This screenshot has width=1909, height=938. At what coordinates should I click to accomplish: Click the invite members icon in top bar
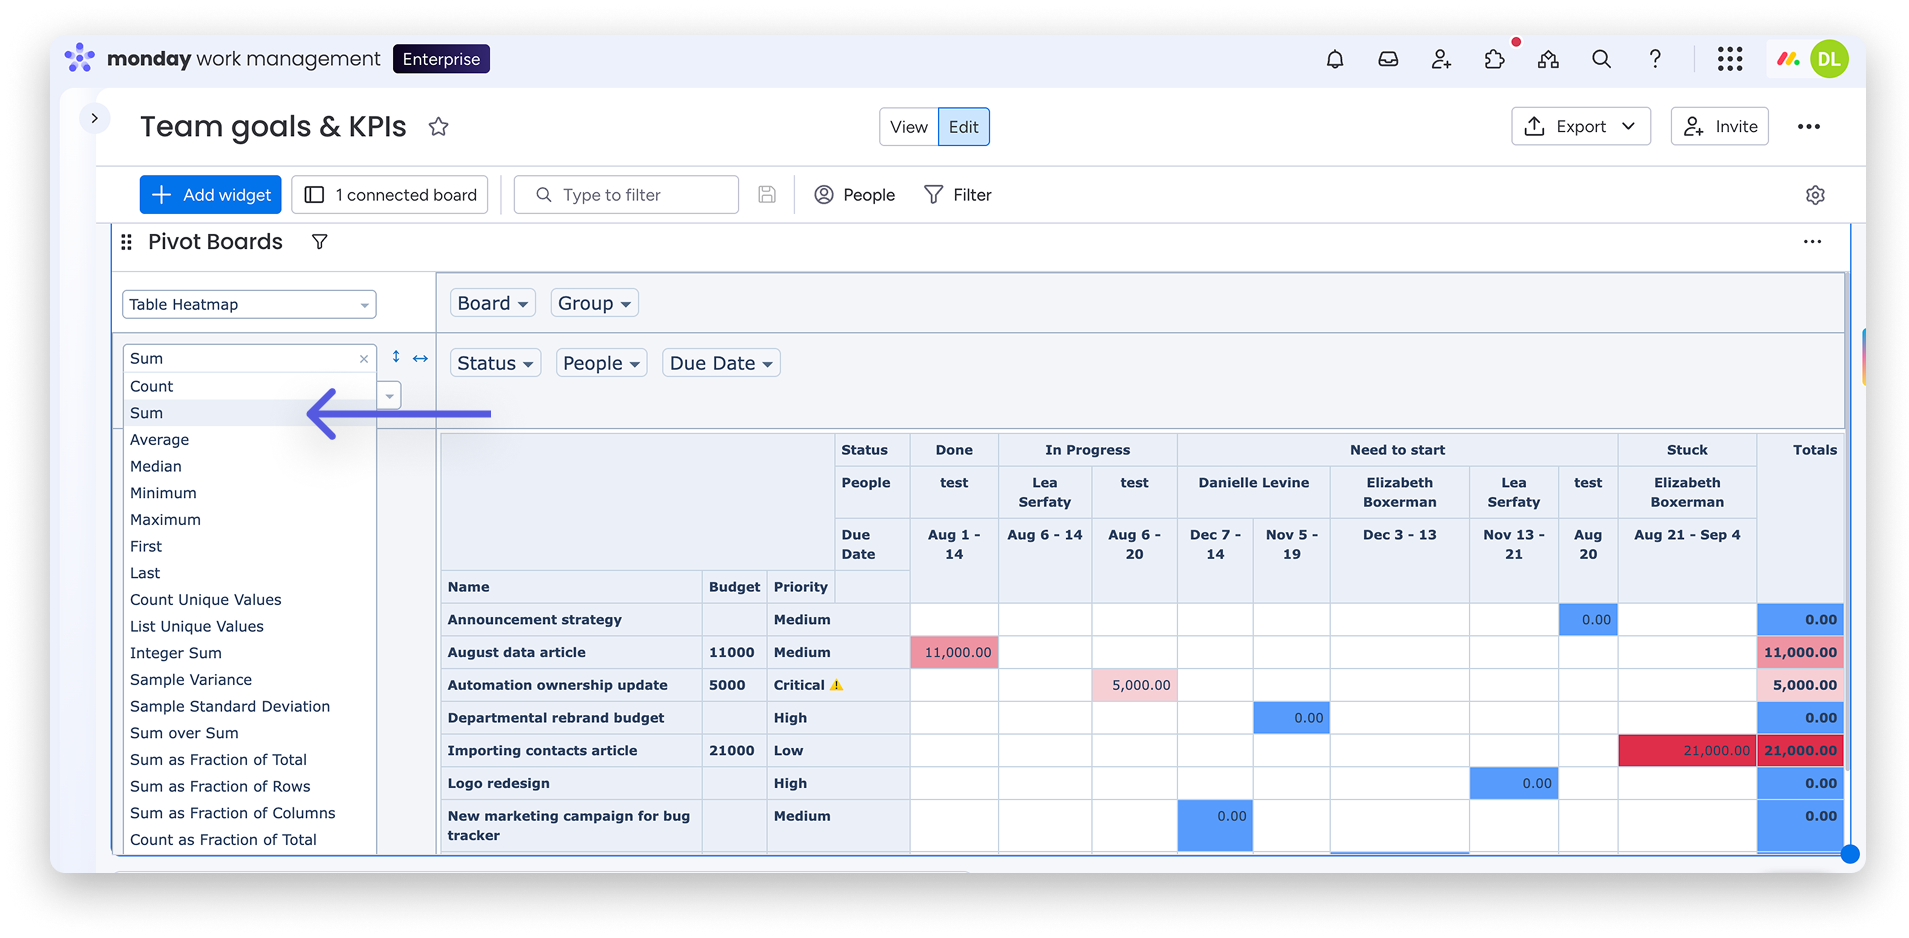(1441, 60)
